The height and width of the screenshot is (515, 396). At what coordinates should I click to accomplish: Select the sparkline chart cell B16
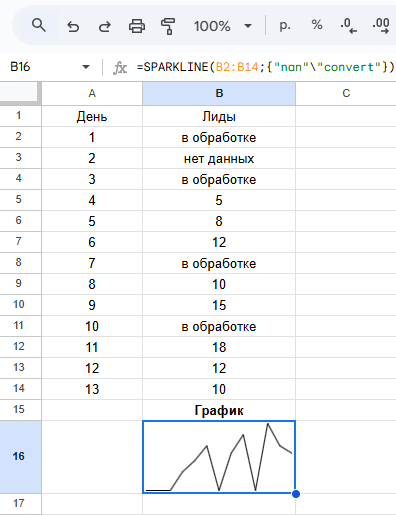pos(219,457)
